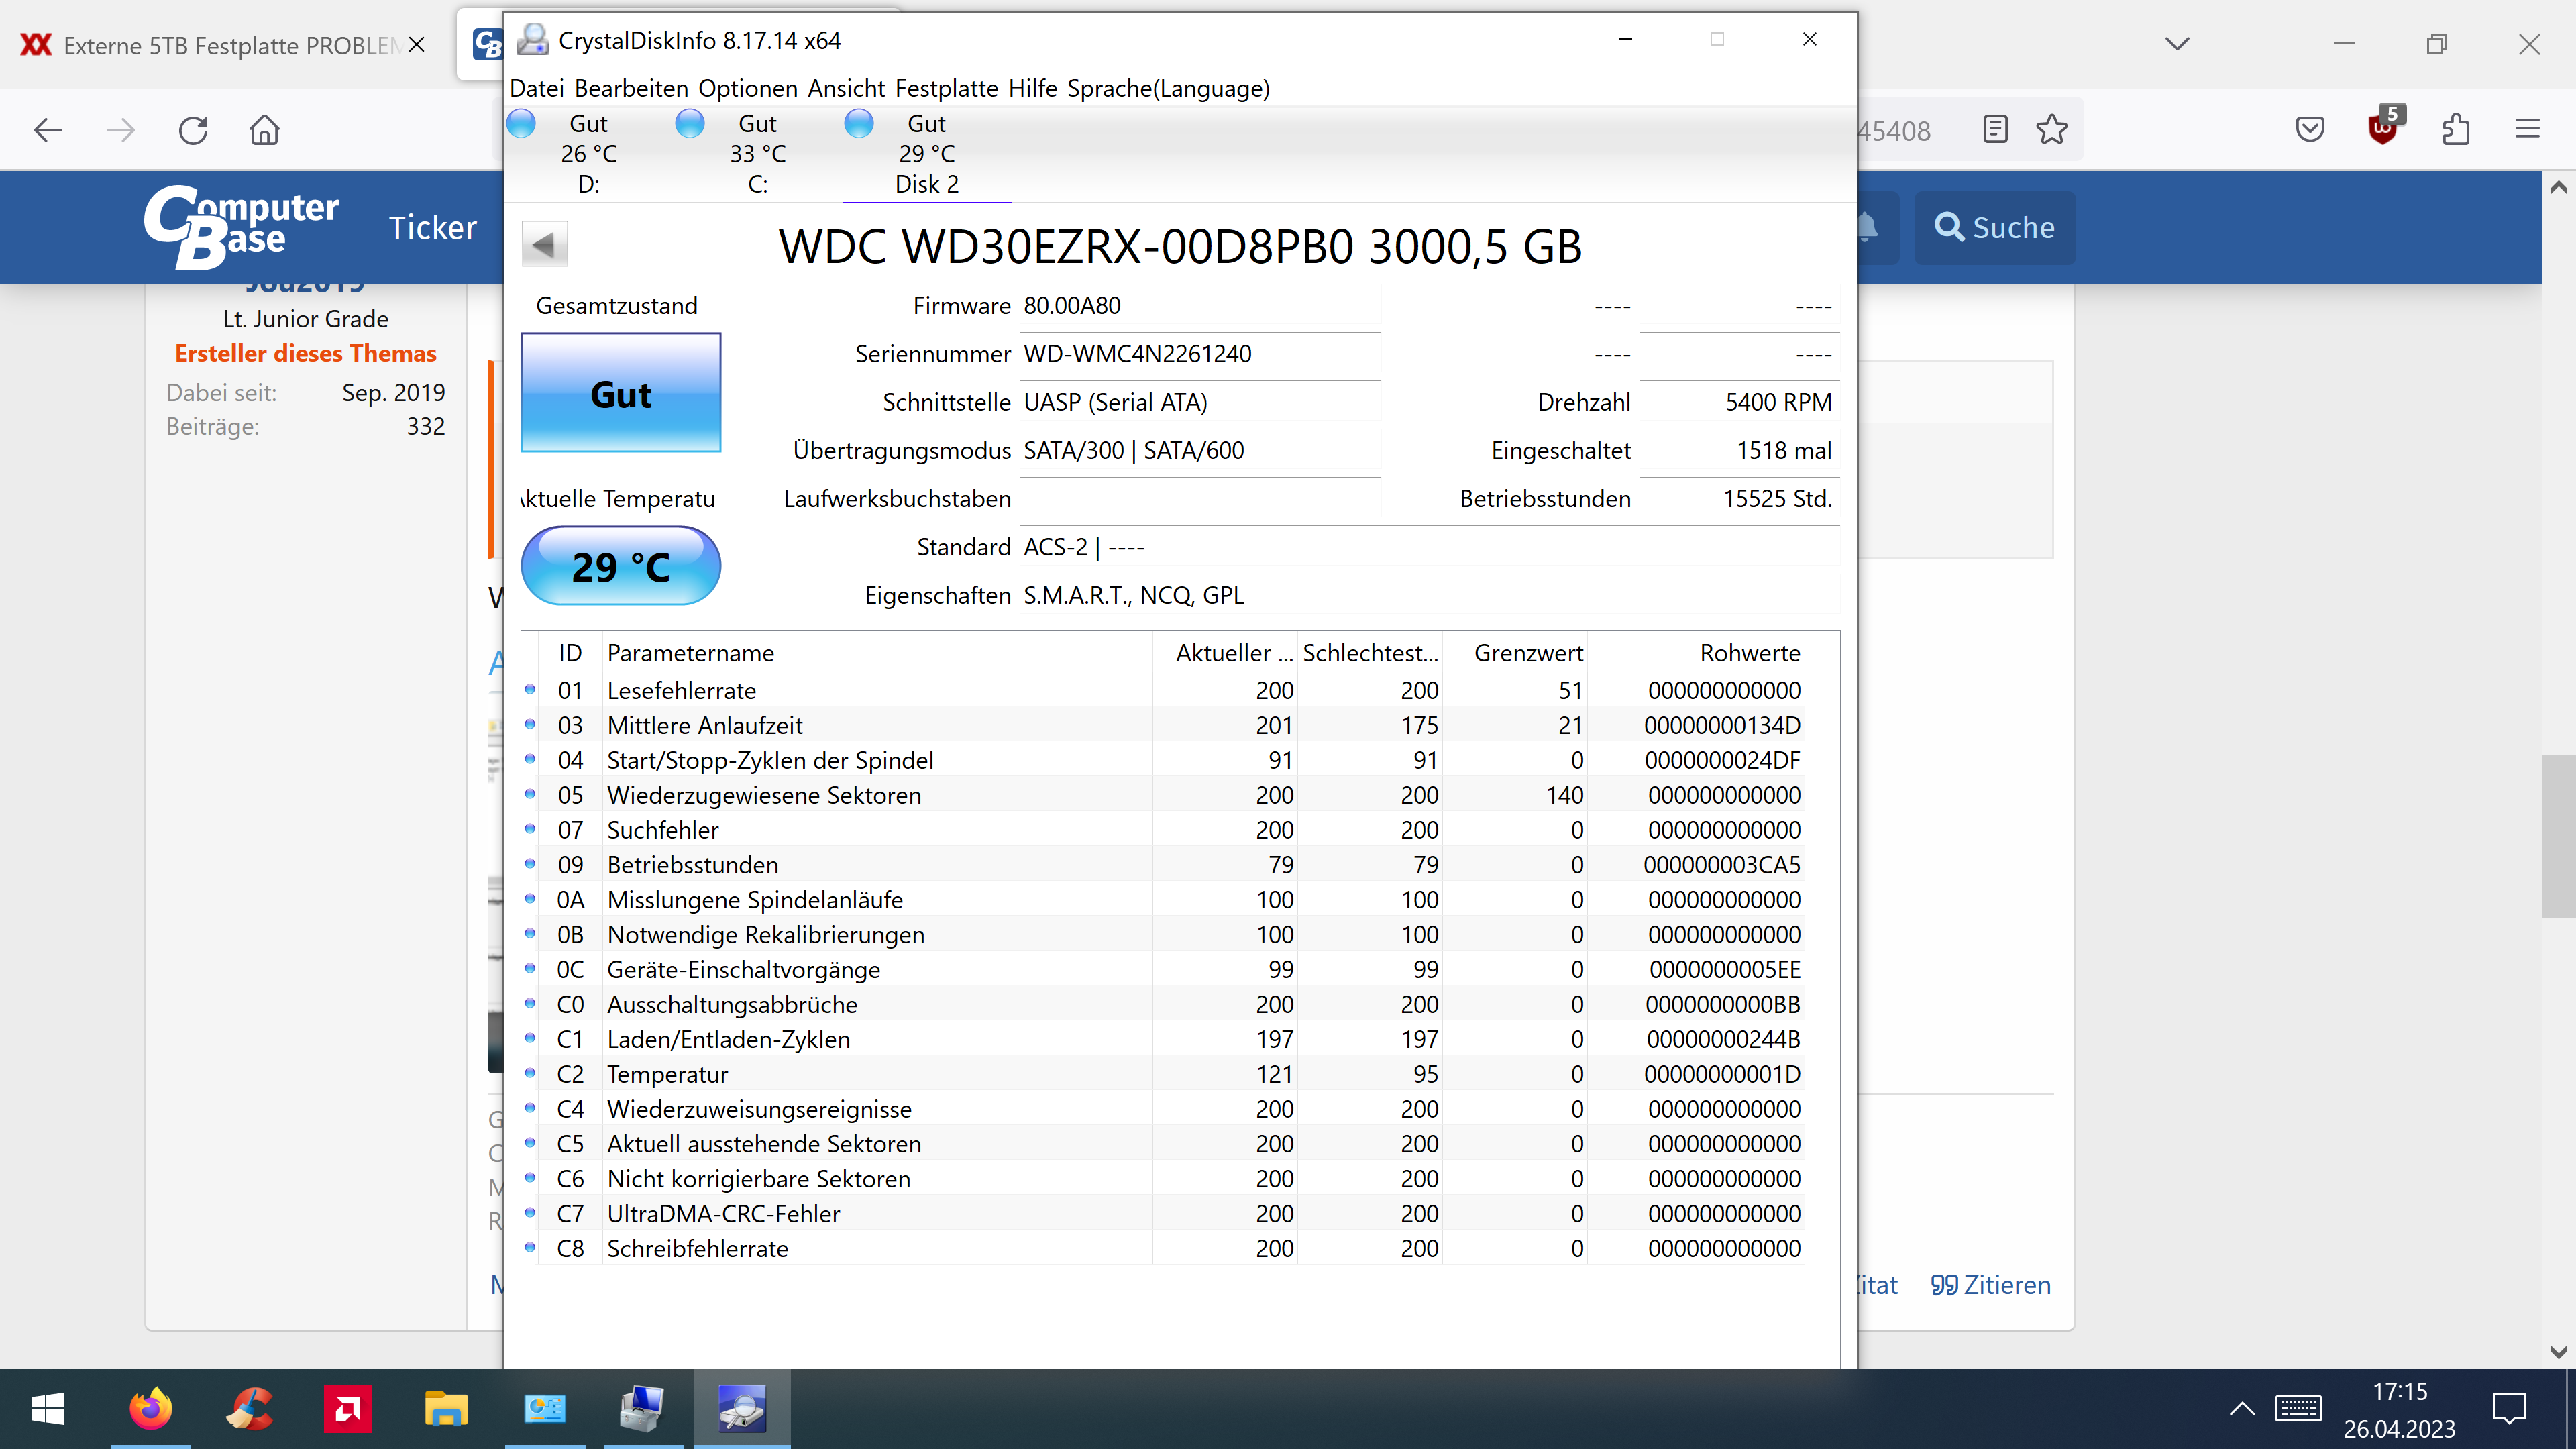Expand the hidden system tray icons

tap(2242, 1409)
